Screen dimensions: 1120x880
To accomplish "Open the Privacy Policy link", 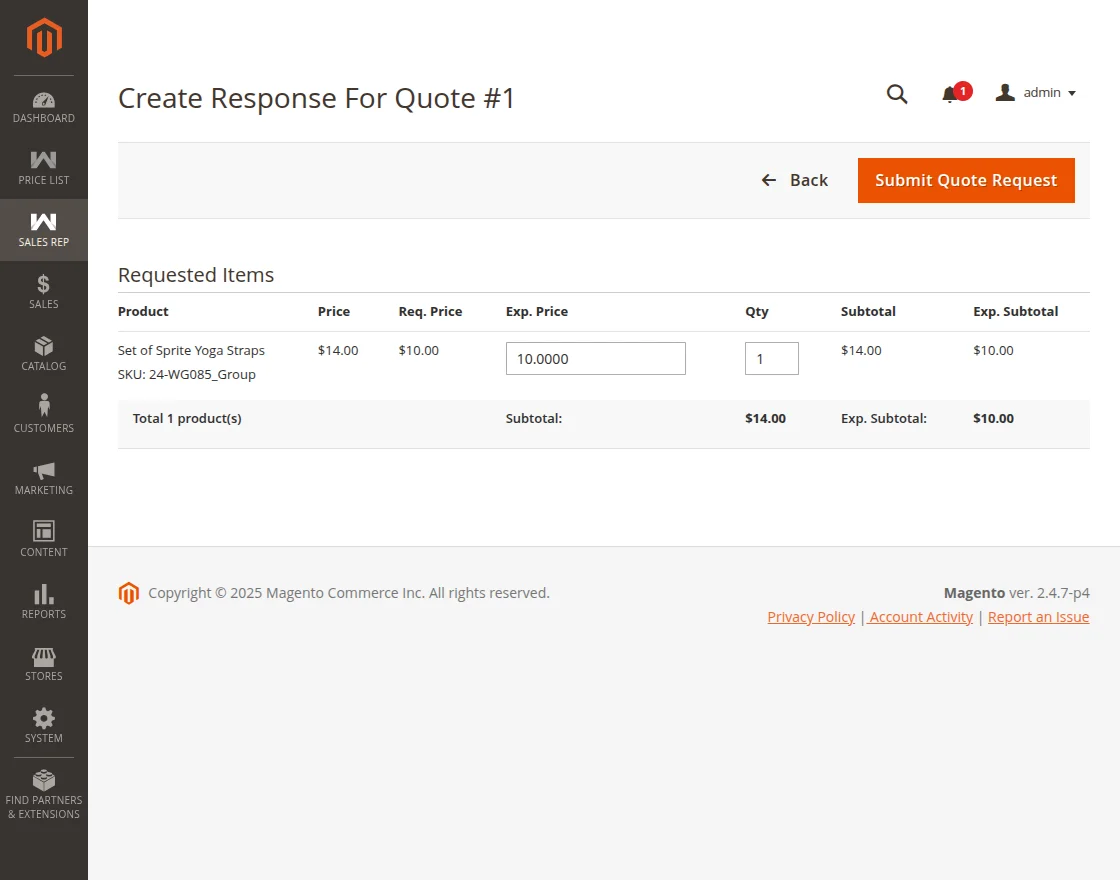I will [811, 617].
